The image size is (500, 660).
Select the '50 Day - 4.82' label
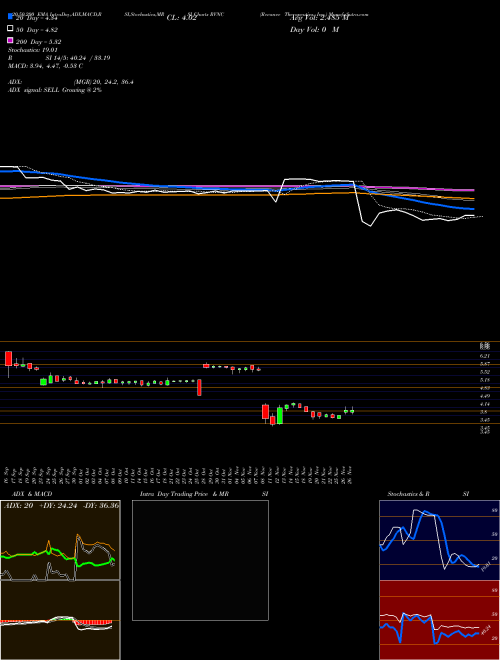(37, 30)
